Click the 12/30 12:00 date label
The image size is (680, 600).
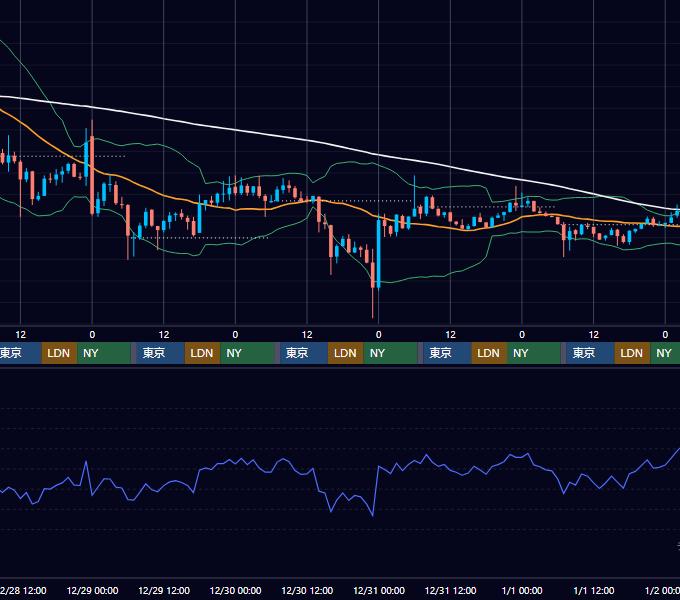click(307, 590)
